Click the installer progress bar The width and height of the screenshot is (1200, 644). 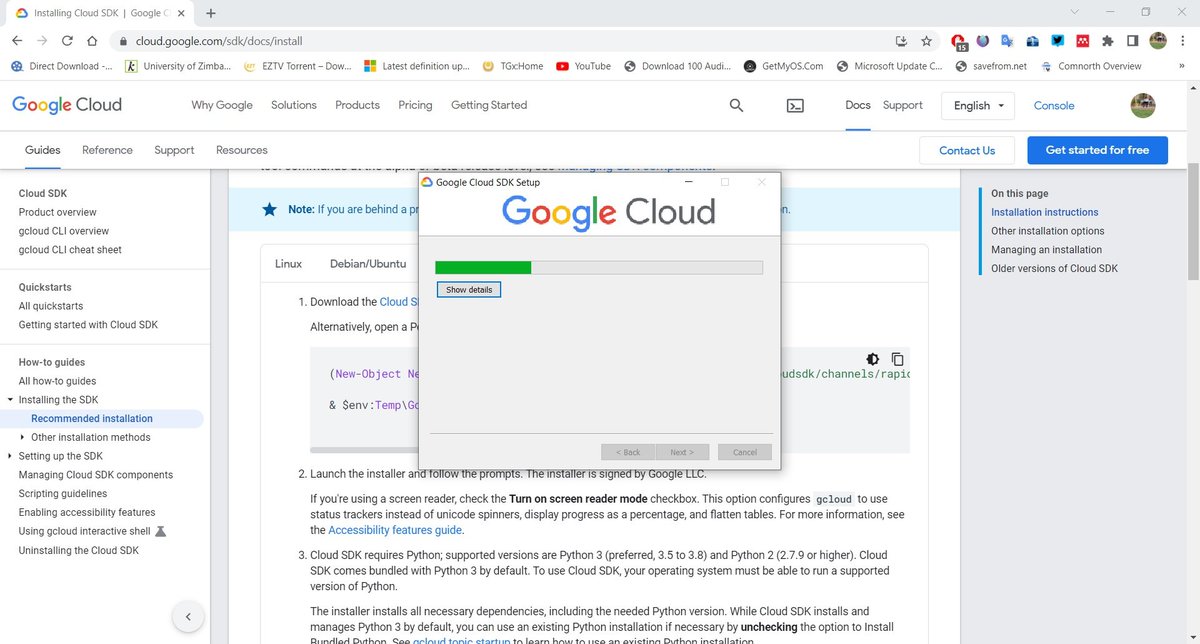click(x=599, y=267)
